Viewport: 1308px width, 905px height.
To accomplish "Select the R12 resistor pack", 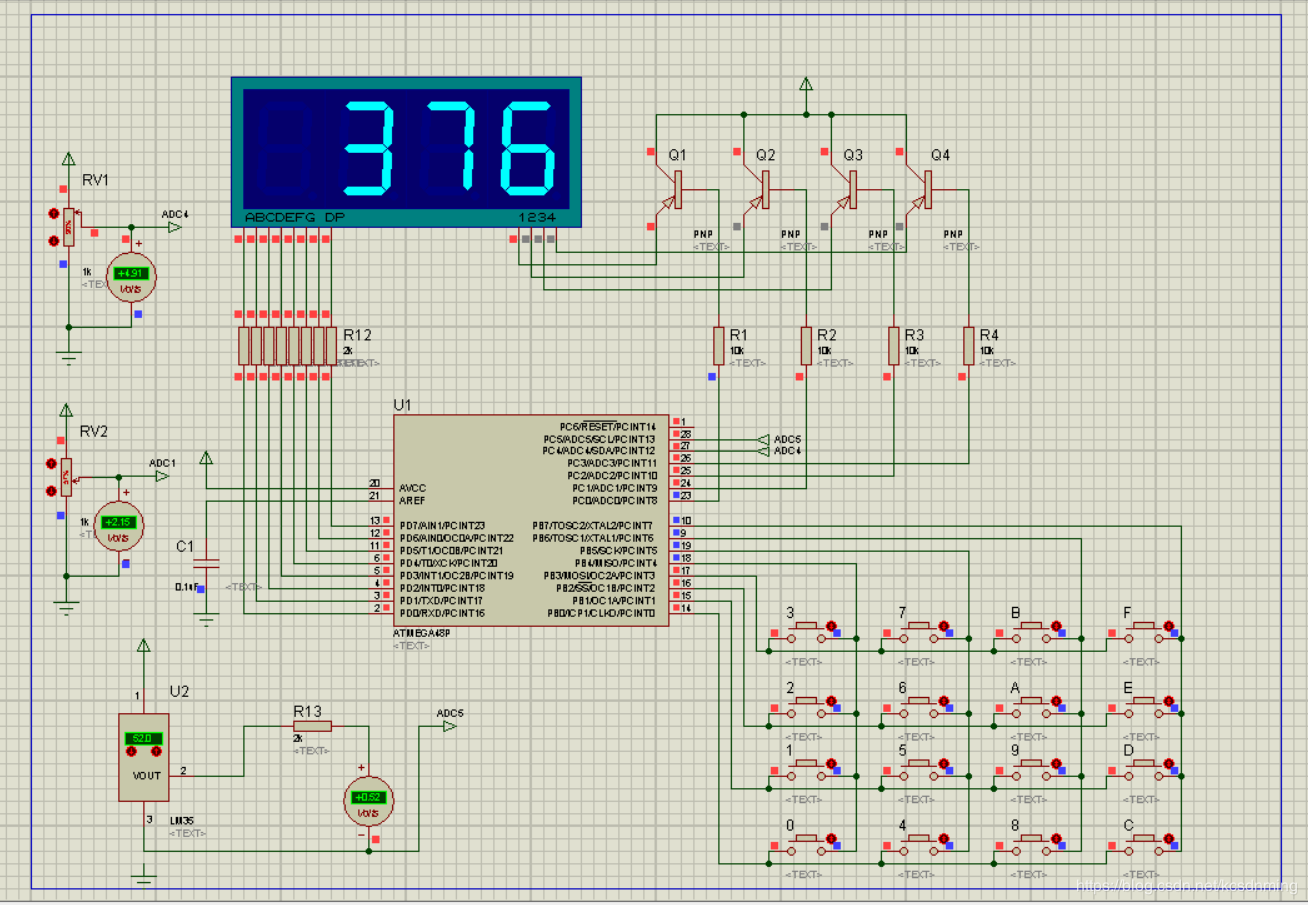I will (x=288, y=346).
